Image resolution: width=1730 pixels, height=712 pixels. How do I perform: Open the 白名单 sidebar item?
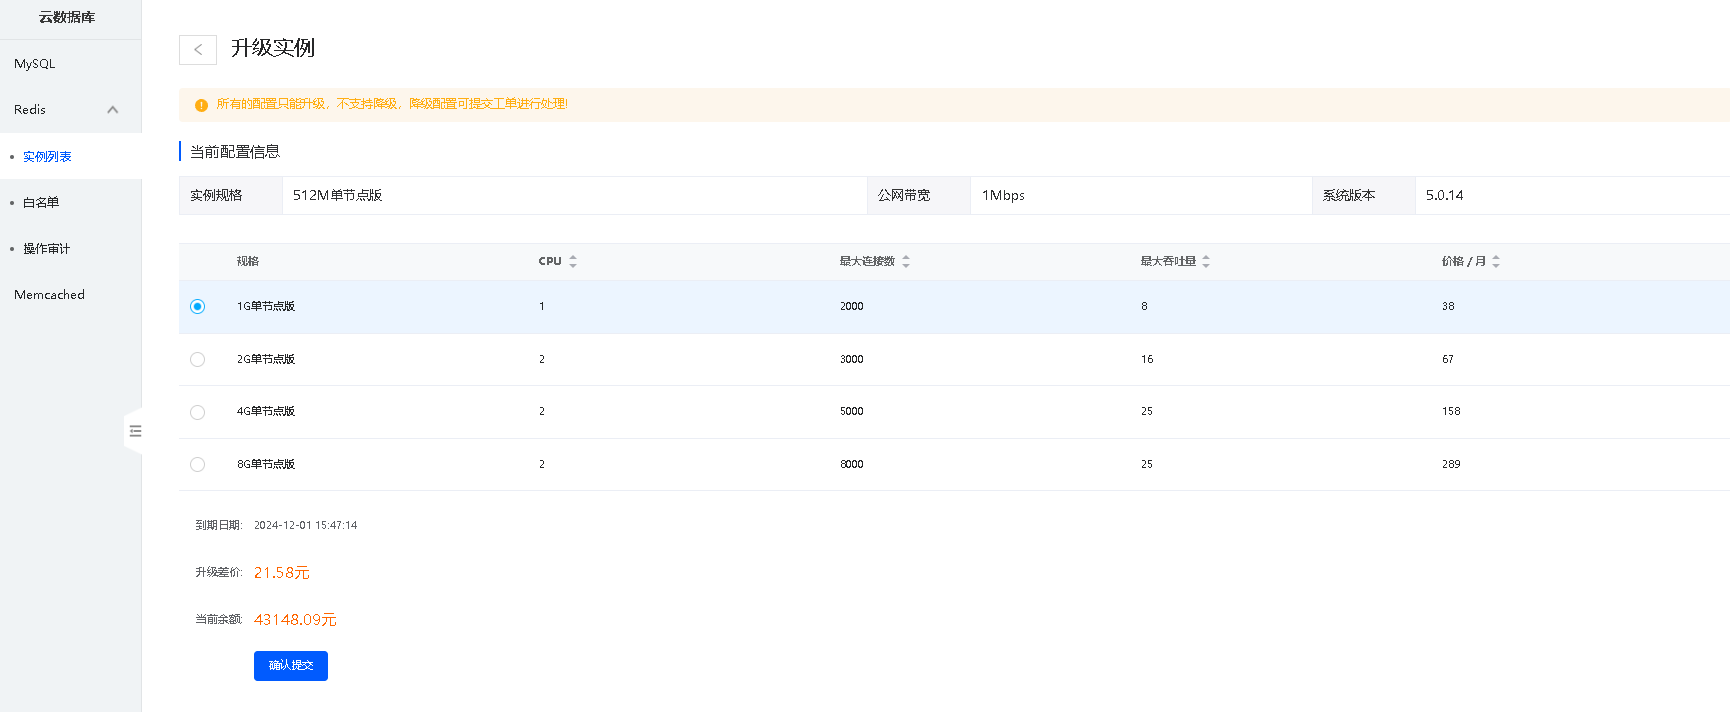pos(41,203)
